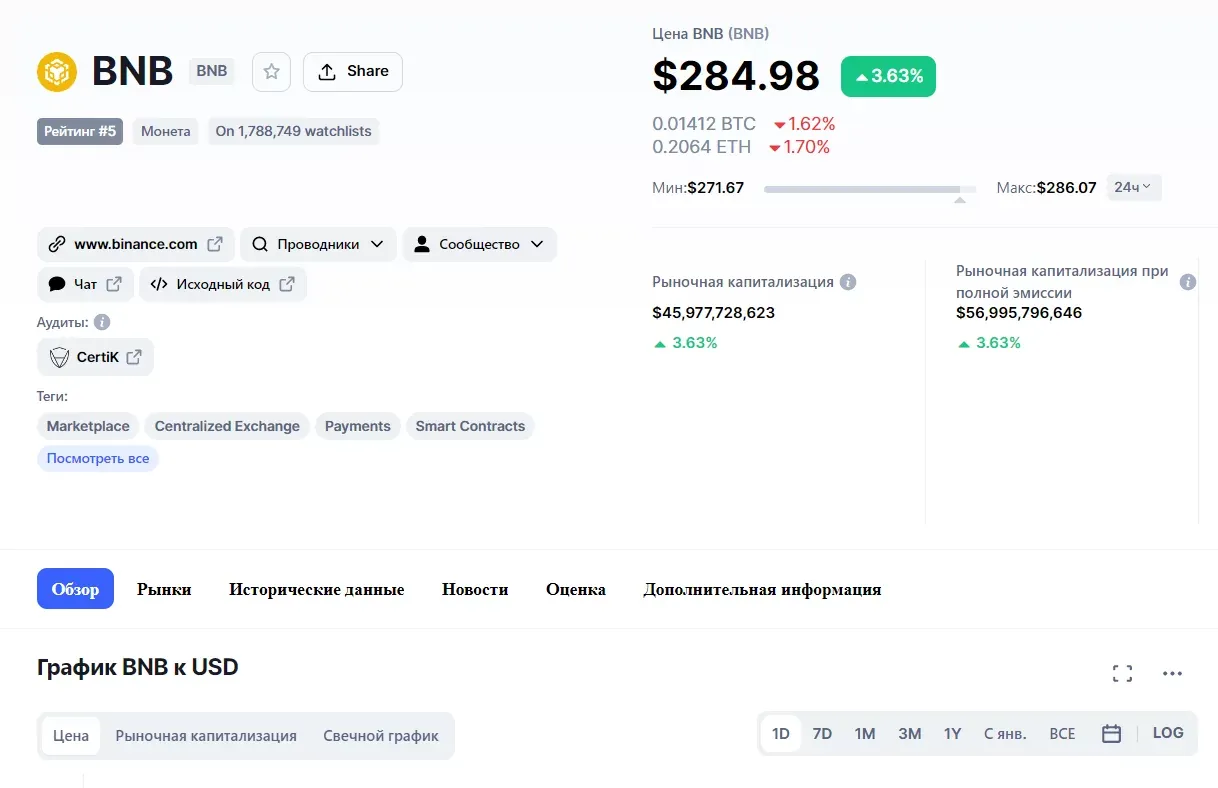Click the 0.01412 BTC value
This screenshot has height=788, width=1218.
point(704,124)
